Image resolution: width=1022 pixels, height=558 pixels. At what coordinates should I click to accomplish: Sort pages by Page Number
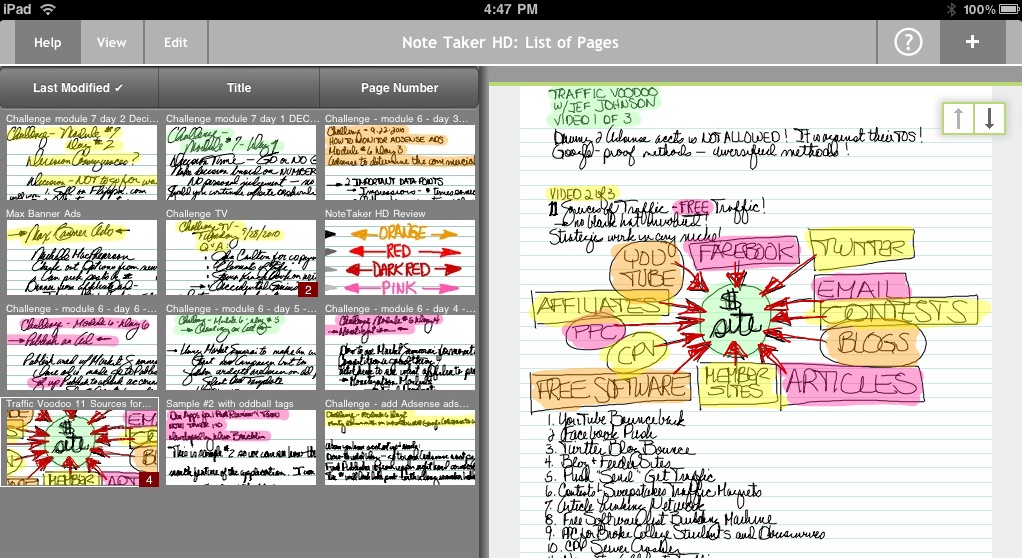pyautogui.click(x=399, y=88)
